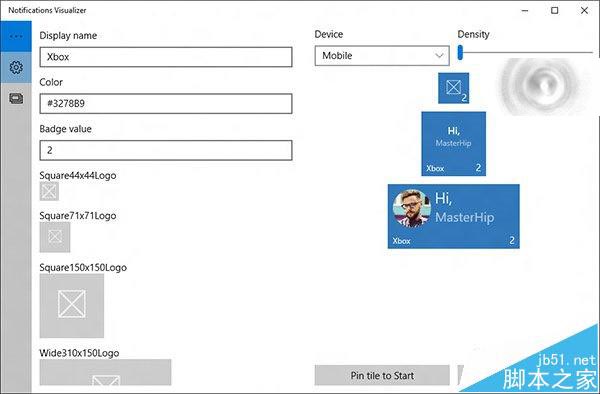
Task: Close the Notifications Visualizer window
Action: click(x=584, y=11)
